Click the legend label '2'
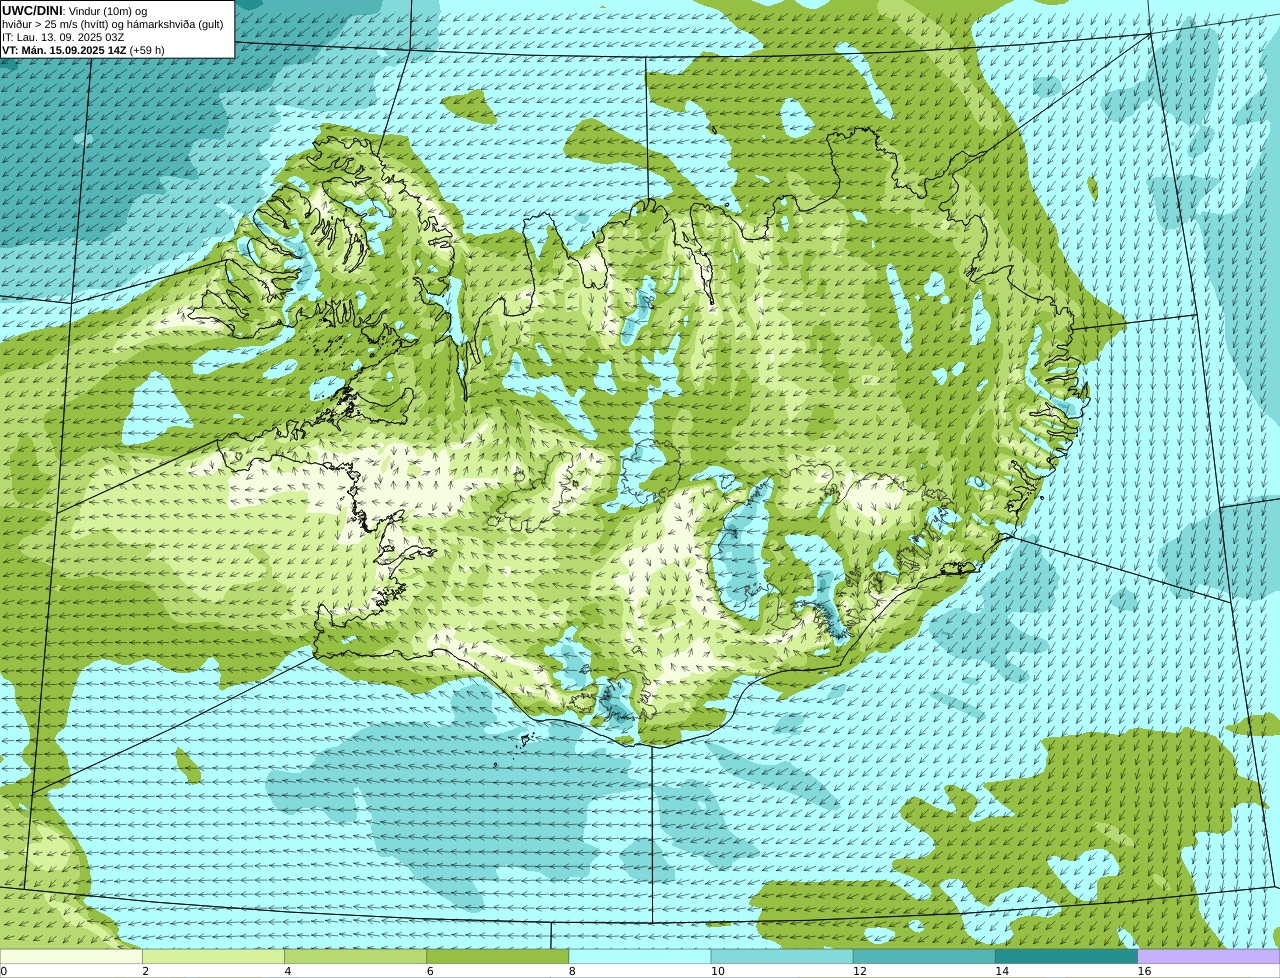 click(x=146, y=971)
